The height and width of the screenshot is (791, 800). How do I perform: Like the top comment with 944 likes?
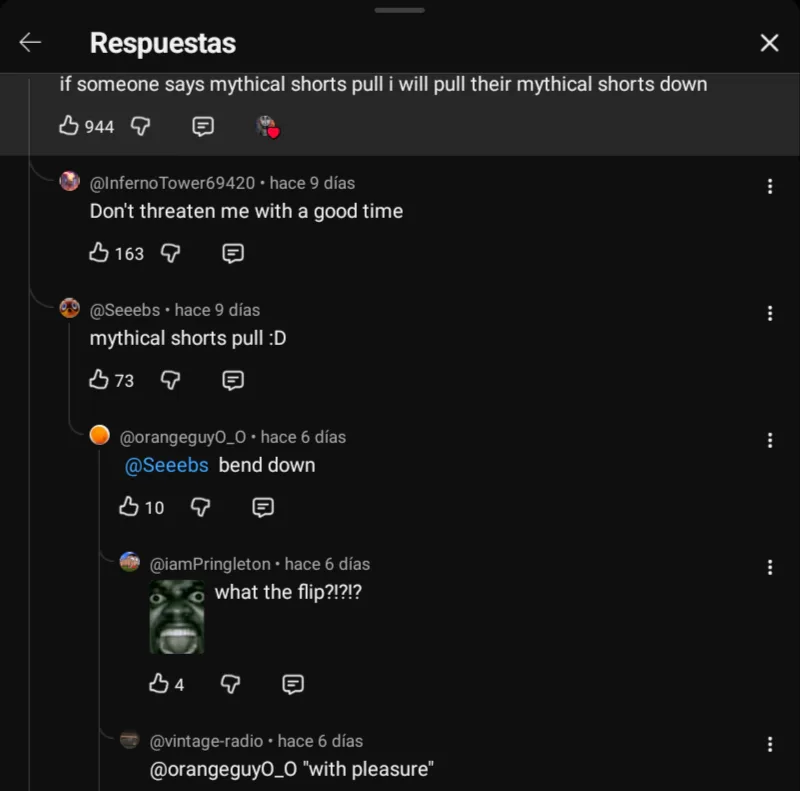pyautogui.click(x=69, y=126)
